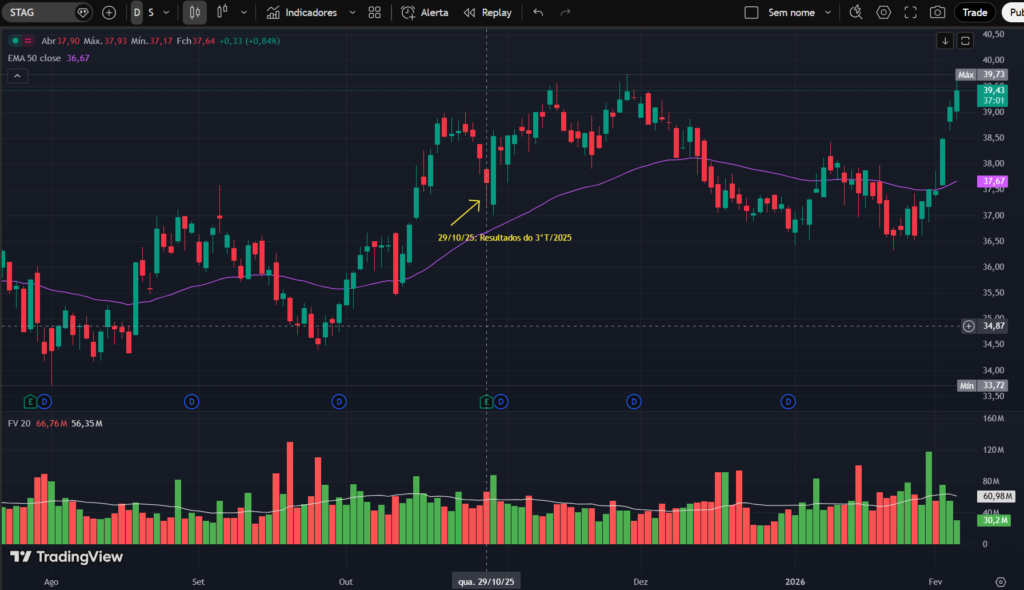Open the Trade button
This screenshot has width=1024, height=590.
click(x=974, y=12)
